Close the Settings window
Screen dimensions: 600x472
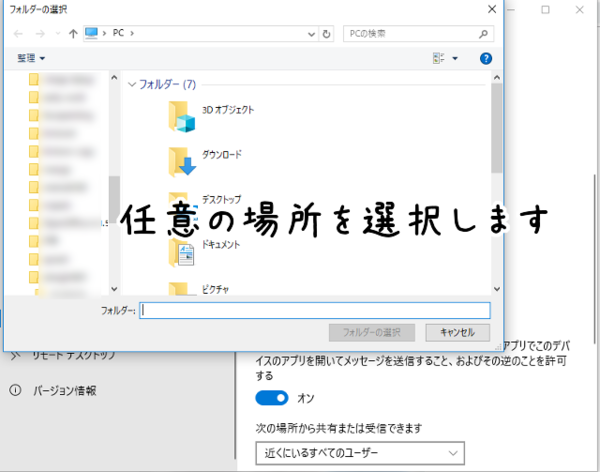point(580,10)
